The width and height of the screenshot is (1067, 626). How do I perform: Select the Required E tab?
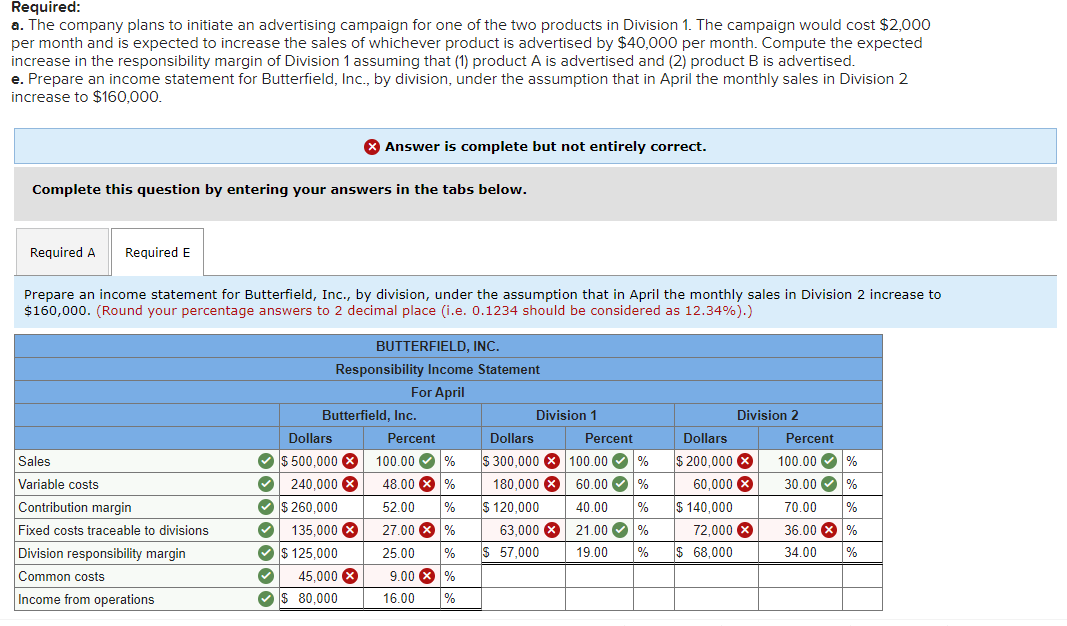[x=156, y=252]
